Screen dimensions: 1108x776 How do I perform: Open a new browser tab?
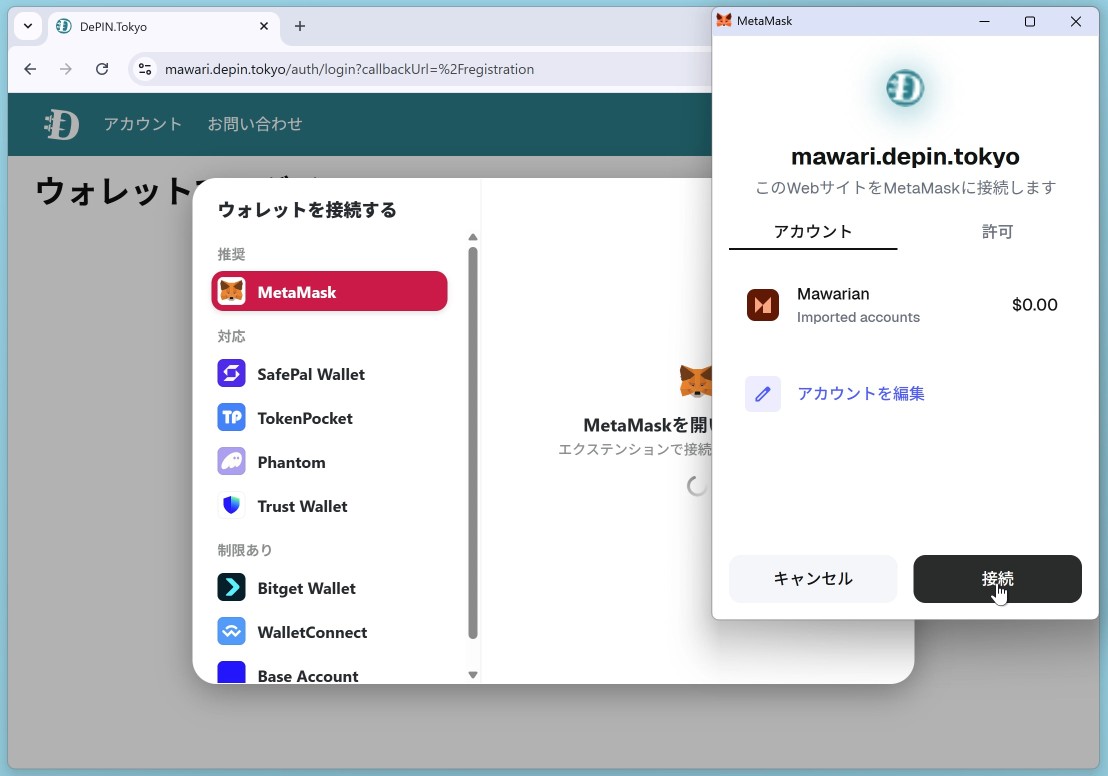[x=300, y=26]
